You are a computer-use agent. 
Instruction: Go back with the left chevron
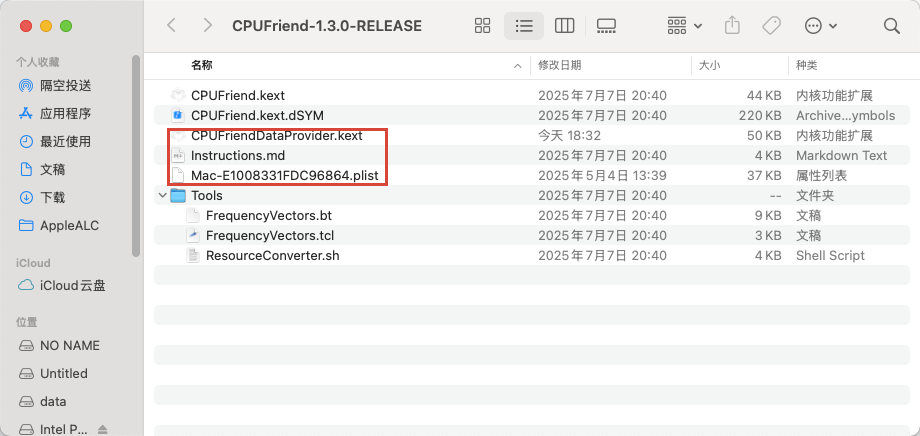tap(171, 25)
